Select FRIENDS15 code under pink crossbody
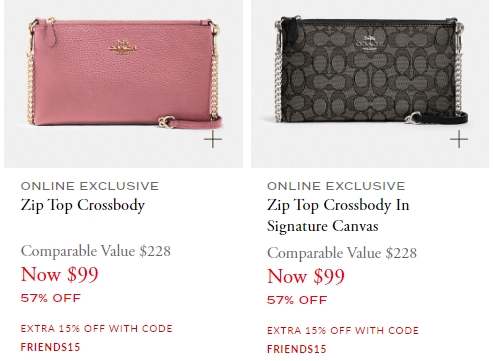Viewport: 493px width, 361px height. [x=50, y=347]
